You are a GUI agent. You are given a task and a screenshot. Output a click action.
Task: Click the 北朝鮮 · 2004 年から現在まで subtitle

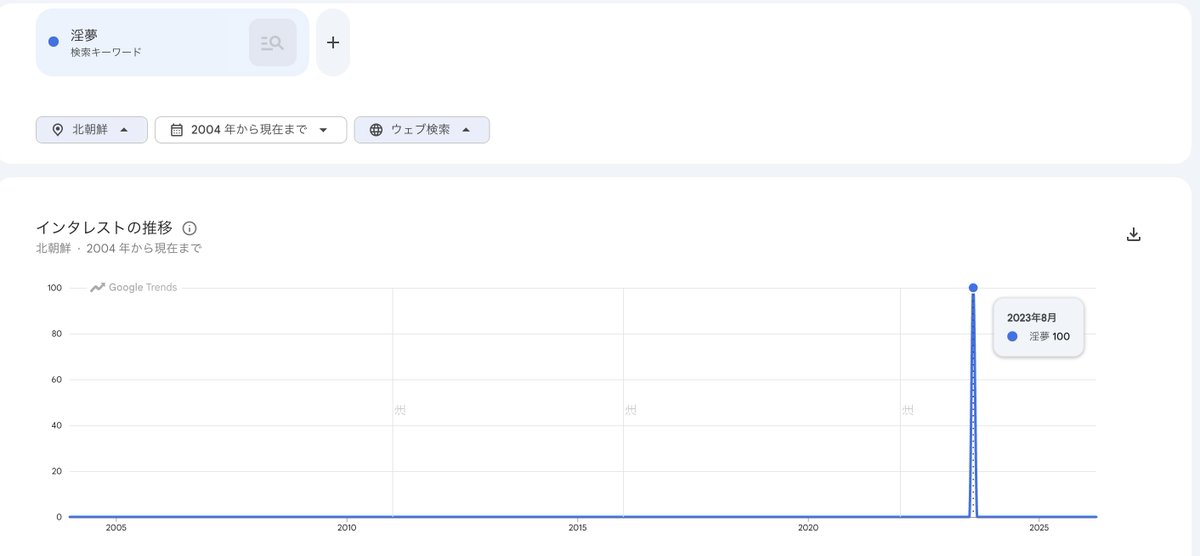click(x=119, y=248)
